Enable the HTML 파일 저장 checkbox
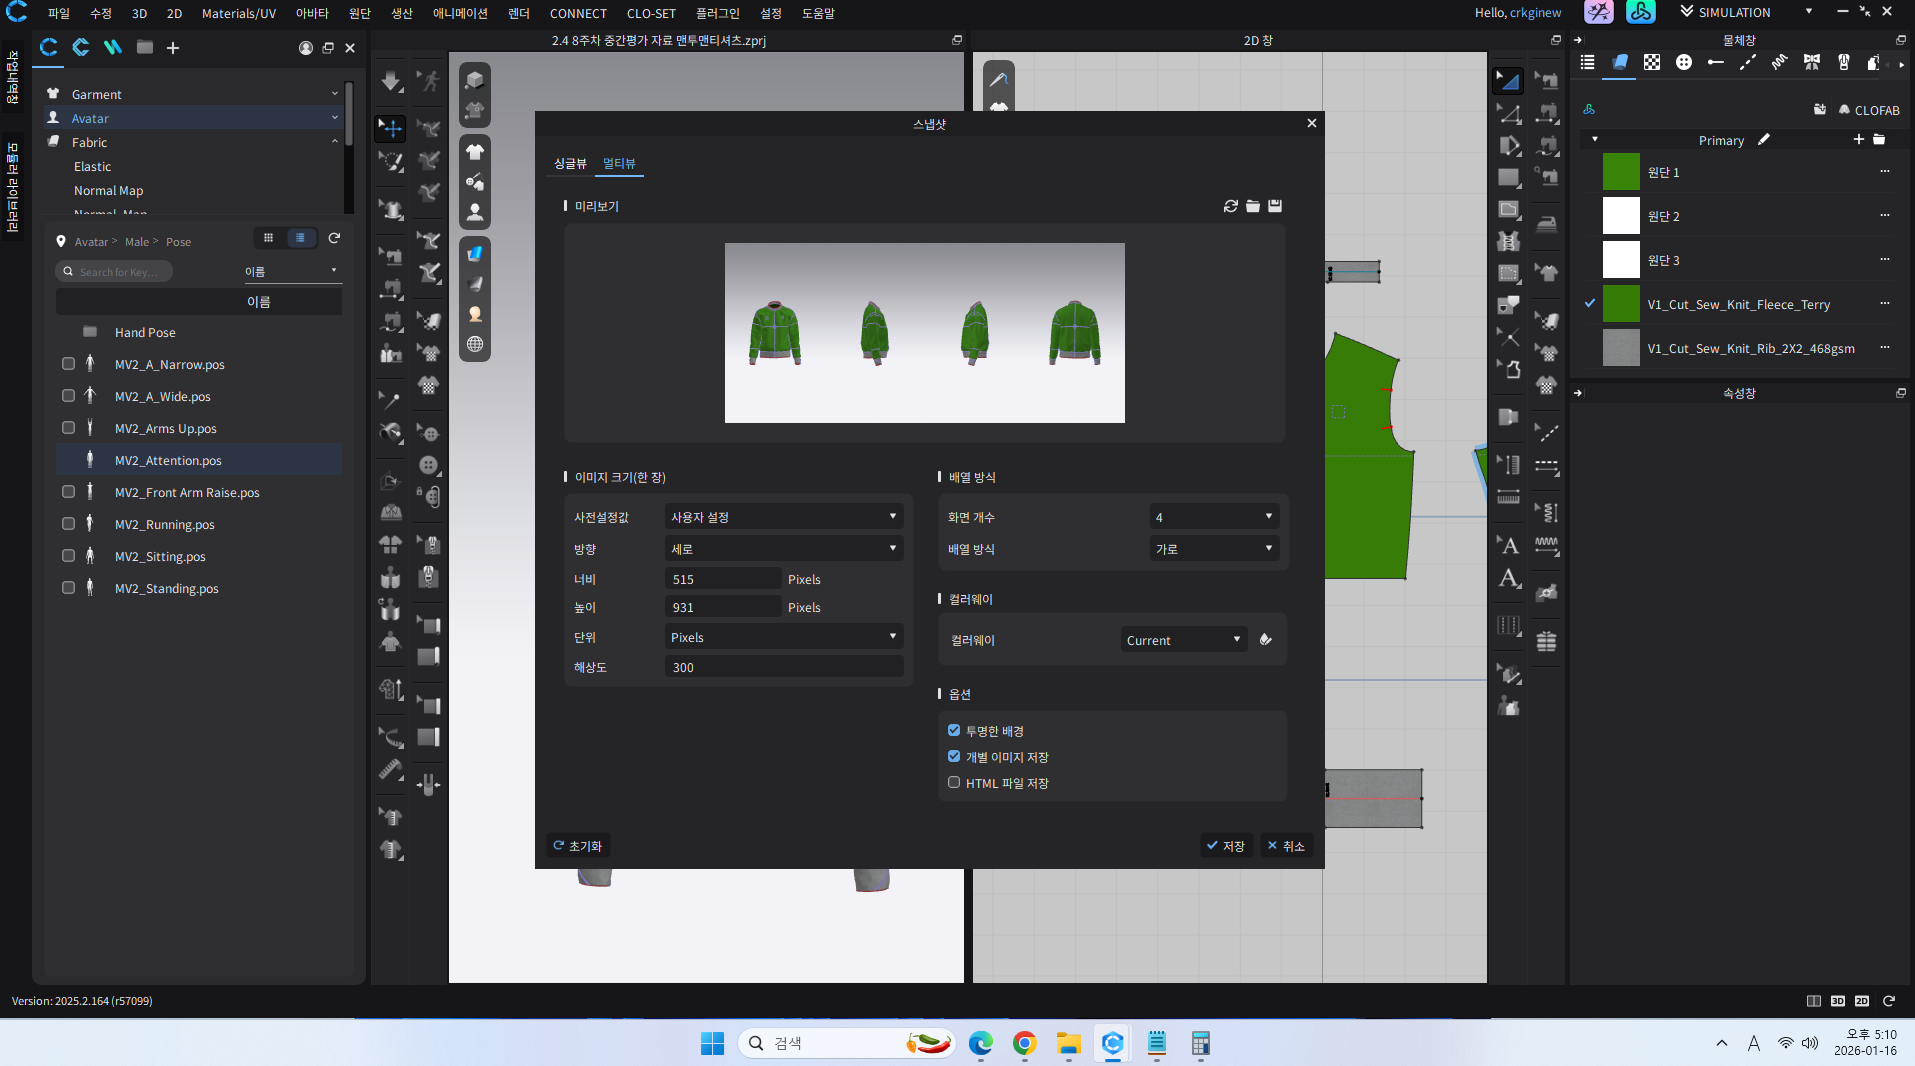This screenshot has width=1915, height=1066. [x=954, y=783]
